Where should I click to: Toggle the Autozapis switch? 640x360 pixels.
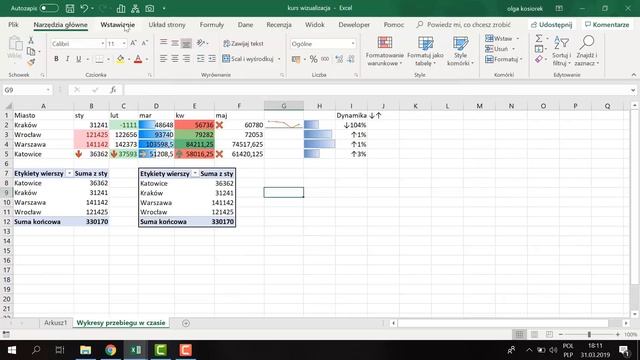(x=49, y=8)
